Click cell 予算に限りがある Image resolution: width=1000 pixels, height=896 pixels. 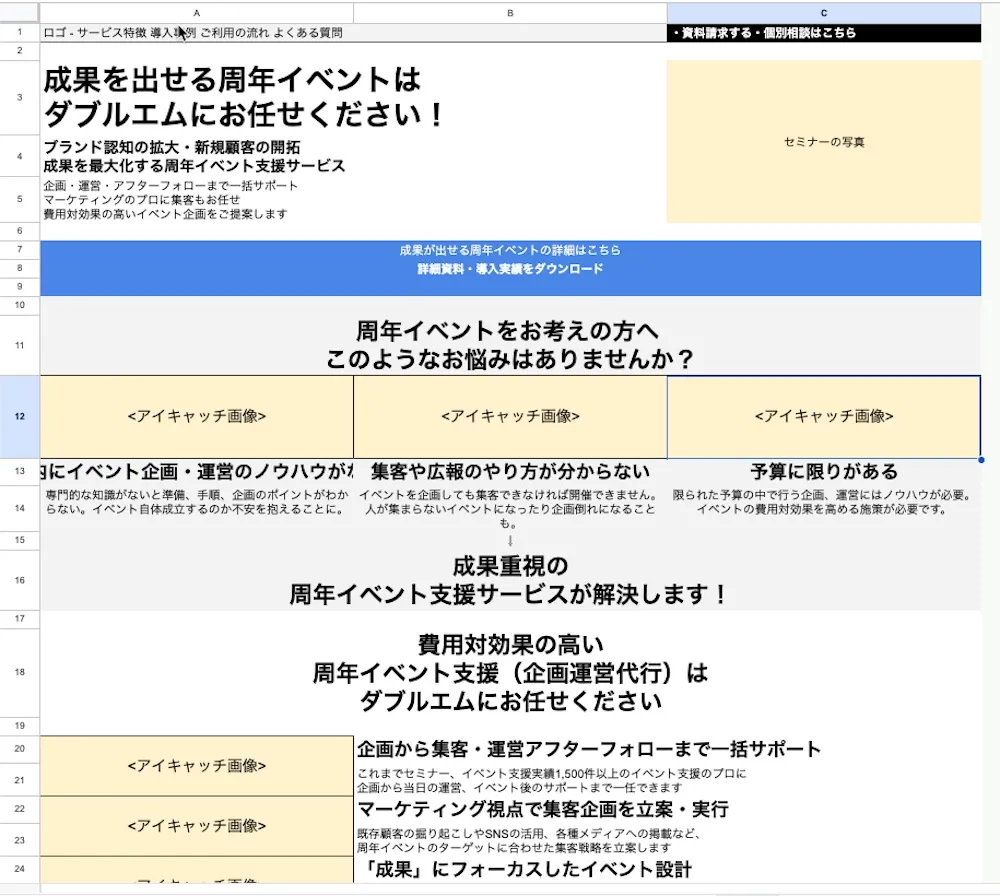coord(824,471)
